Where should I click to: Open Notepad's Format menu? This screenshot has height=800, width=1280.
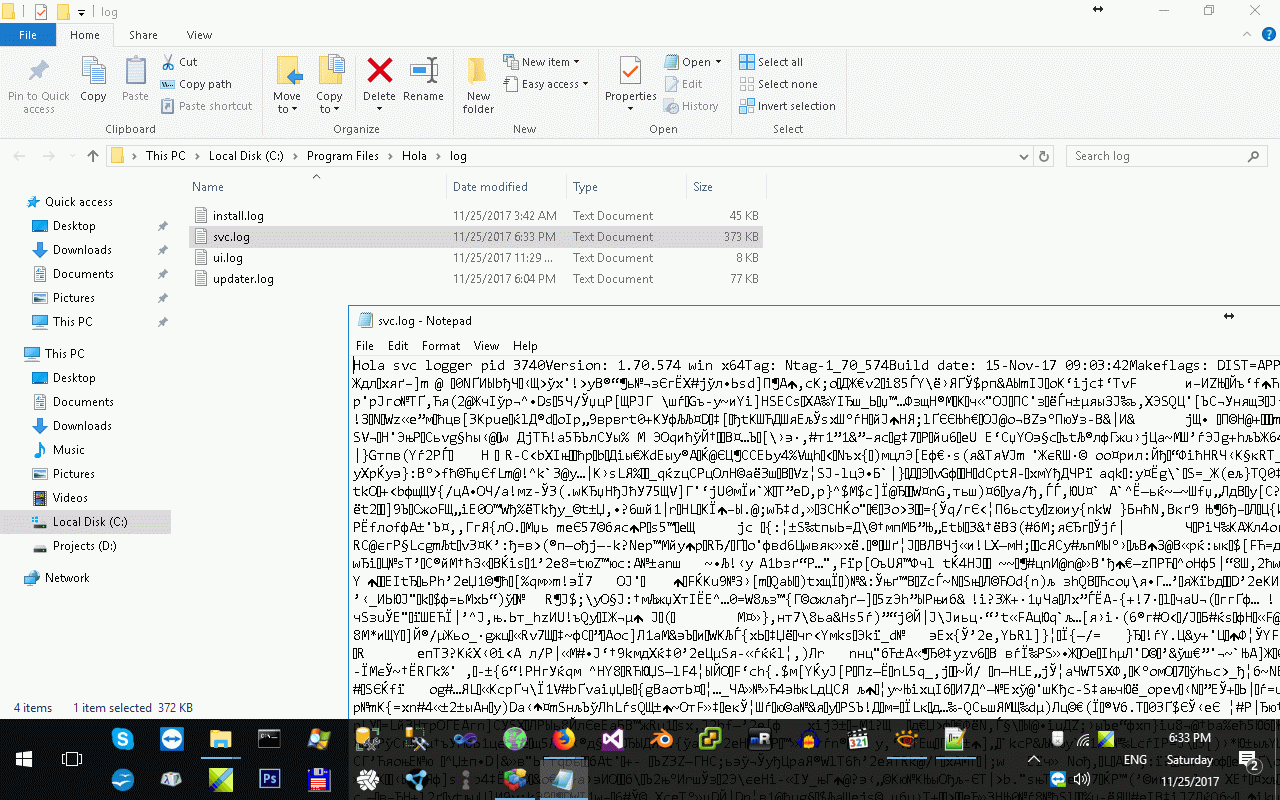coord(441,346)
